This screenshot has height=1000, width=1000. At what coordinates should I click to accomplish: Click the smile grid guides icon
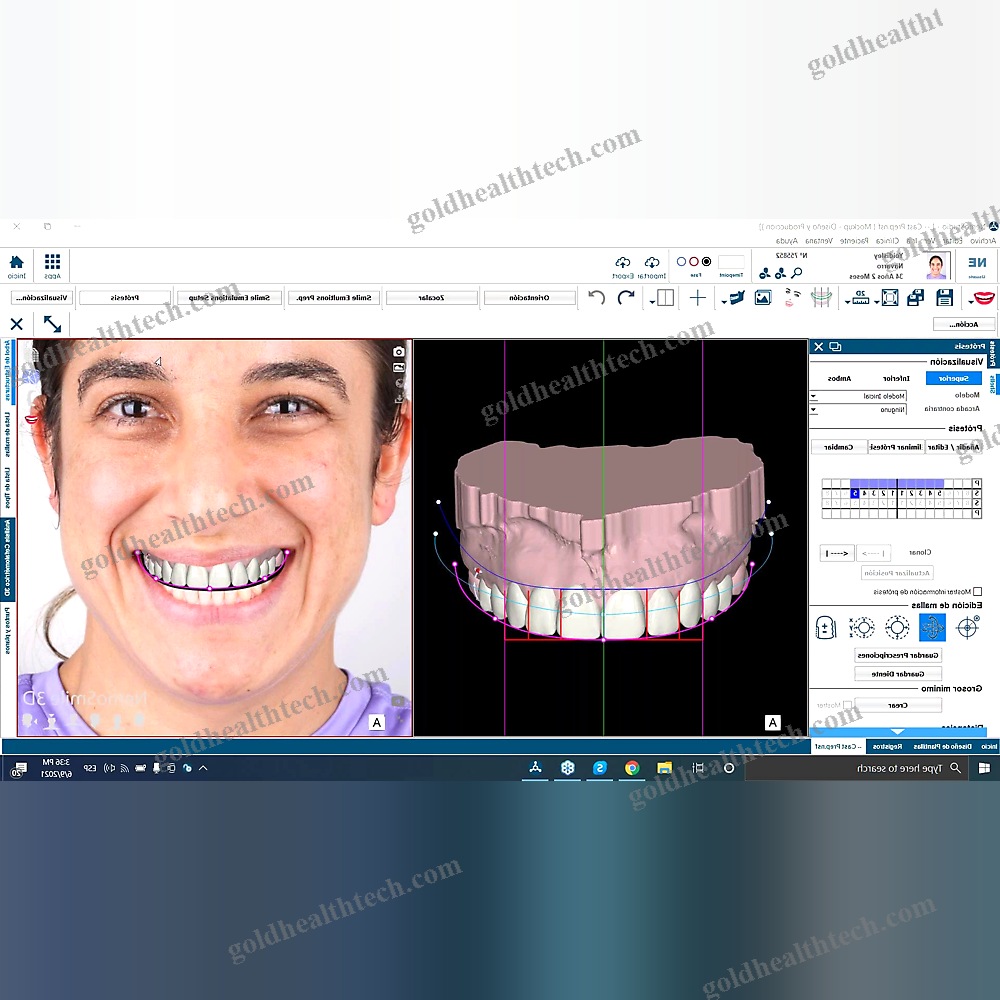(x=821, y=297)
